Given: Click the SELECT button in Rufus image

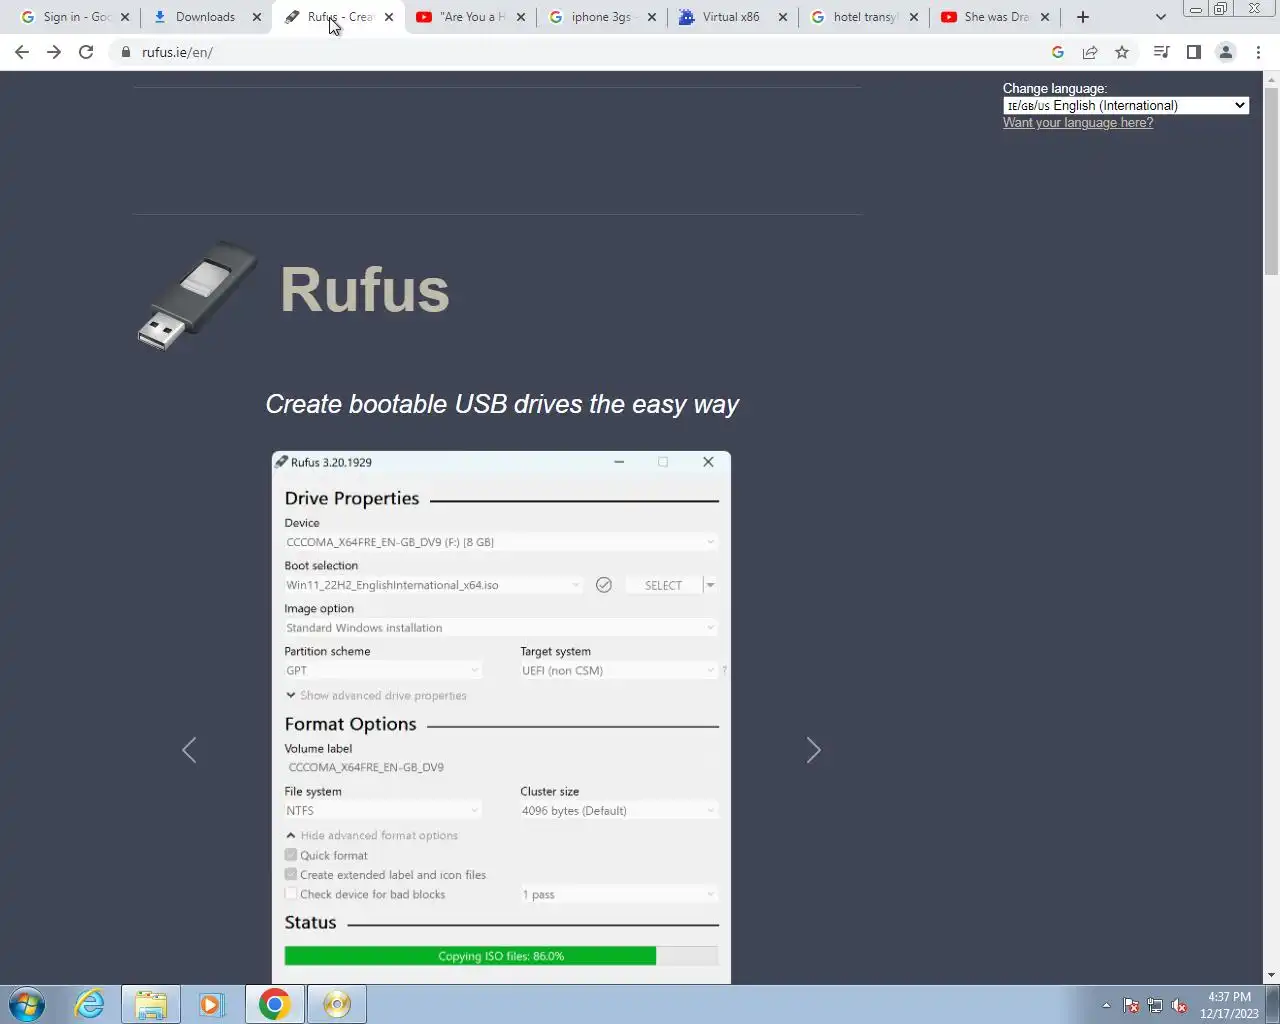Looking at the screenshot, I should (x=663, y=585).
